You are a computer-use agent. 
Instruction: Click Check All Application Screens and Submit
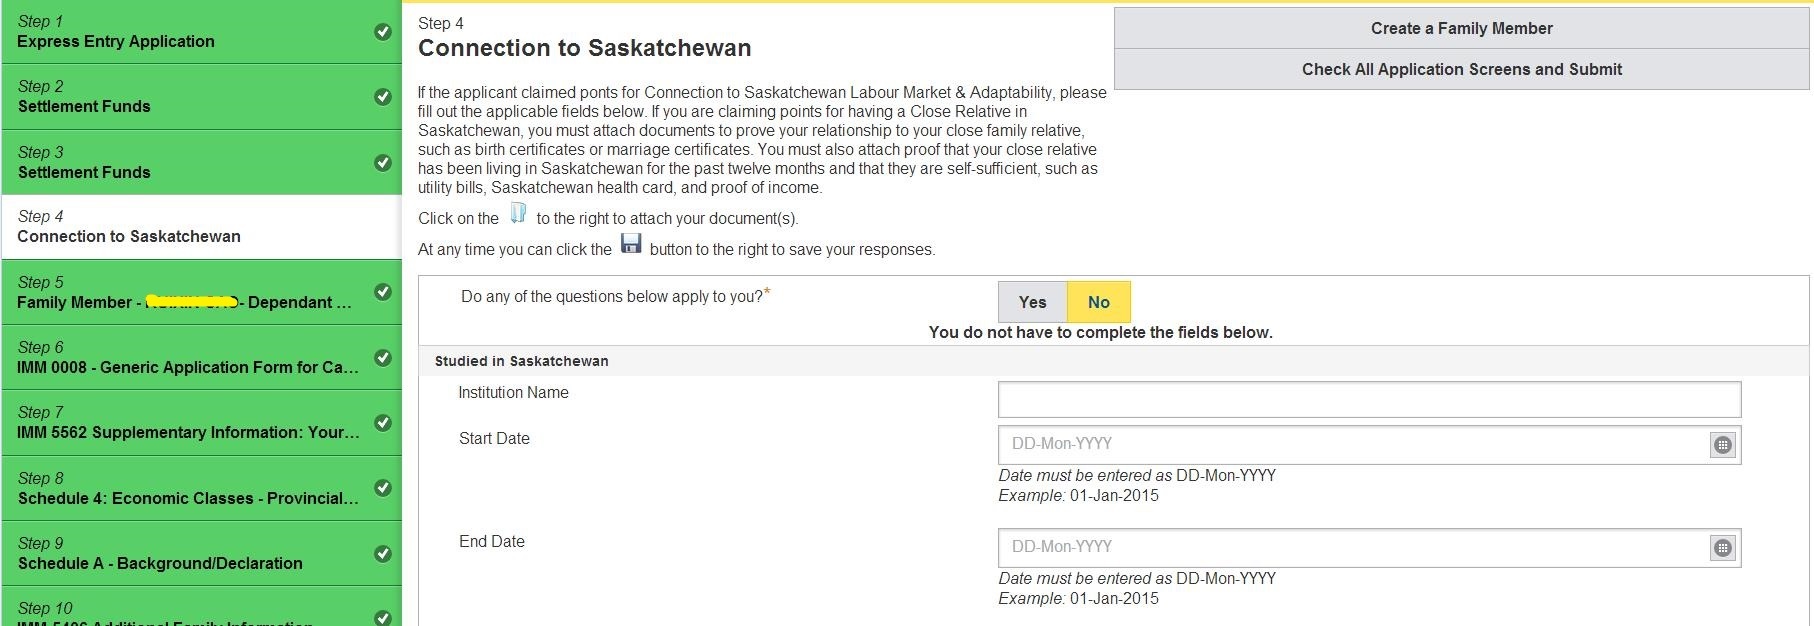1461,69
